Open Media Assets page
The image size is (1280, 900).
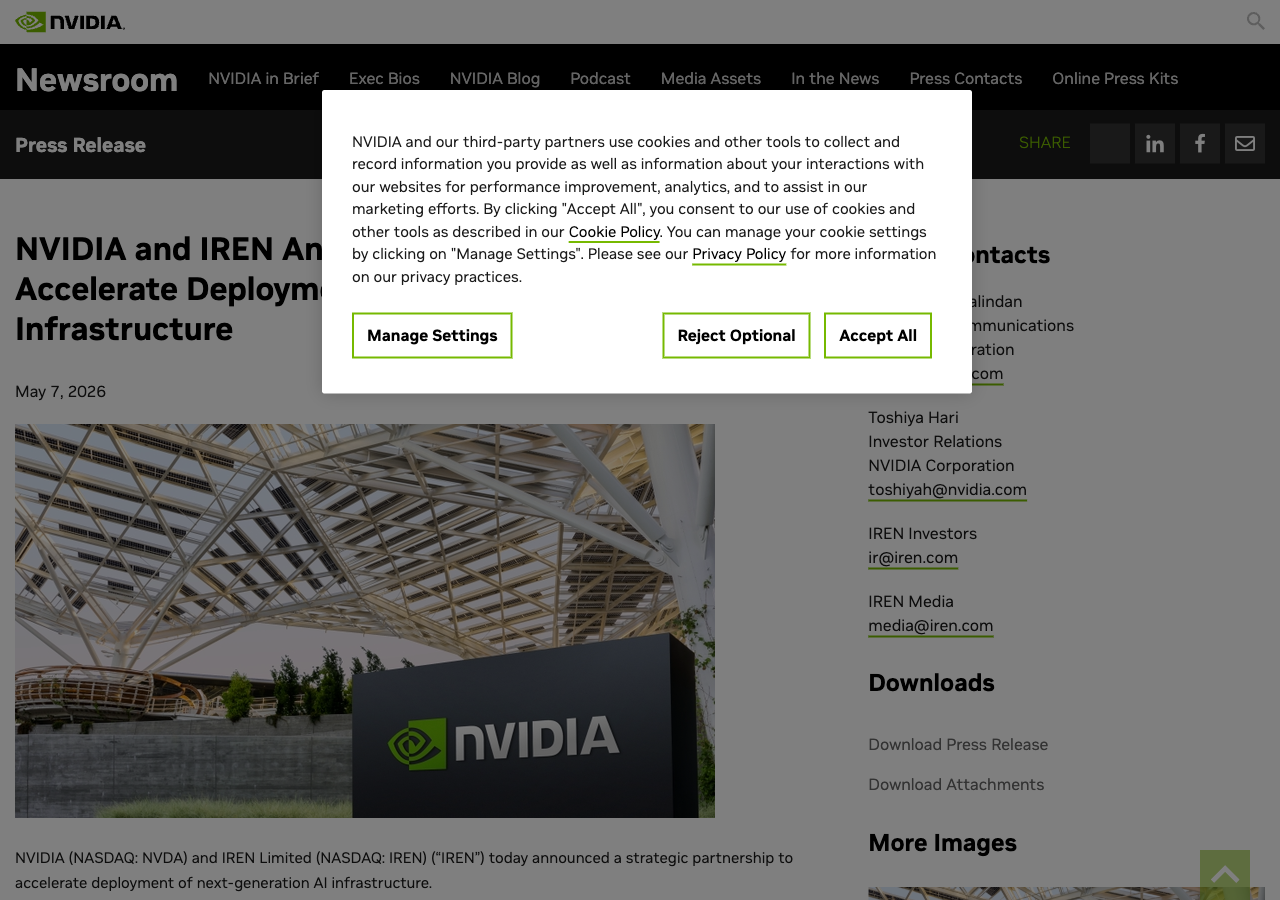(x=710, y=78)
